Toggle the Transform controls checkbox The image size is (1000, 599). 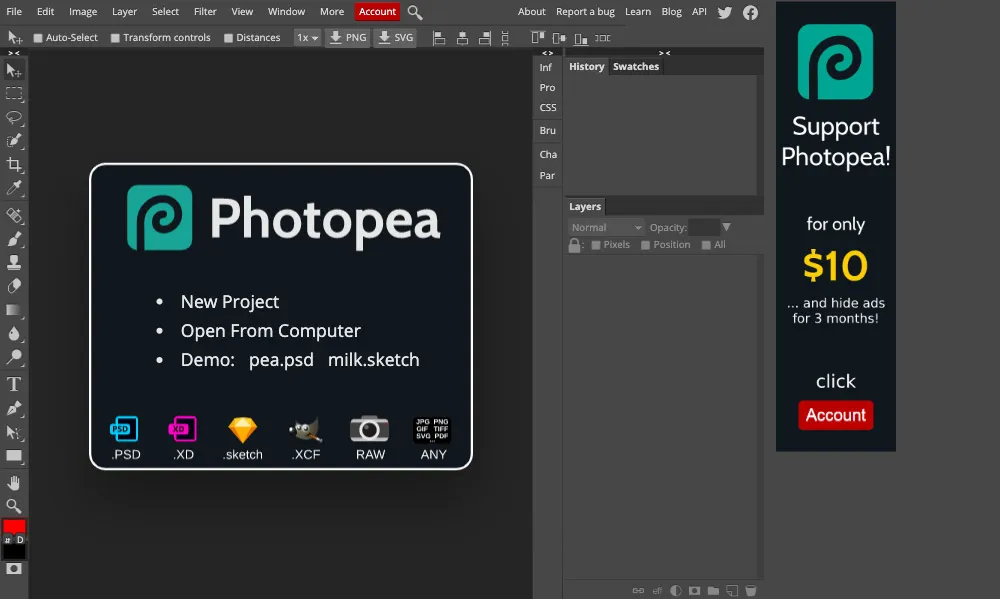[115, 38]
